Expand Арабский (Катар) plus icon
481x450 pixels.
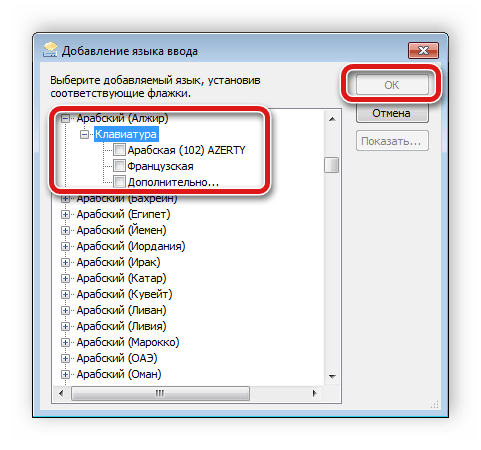pyautogui.click(x=65, y=278)
